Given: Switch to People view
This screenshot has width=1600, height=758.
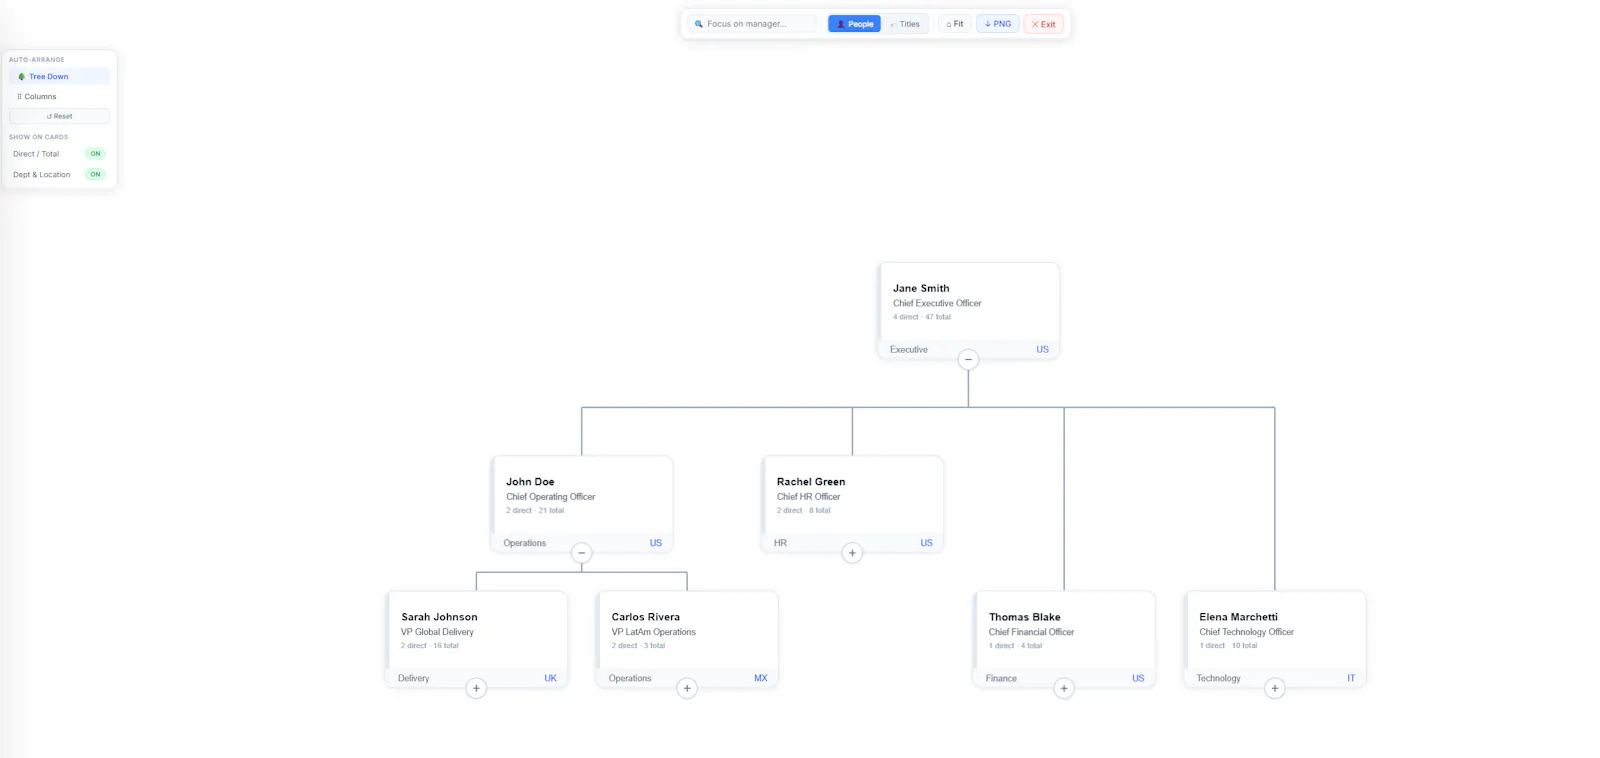Looking at the screenshot, I should tap(854, 24).
